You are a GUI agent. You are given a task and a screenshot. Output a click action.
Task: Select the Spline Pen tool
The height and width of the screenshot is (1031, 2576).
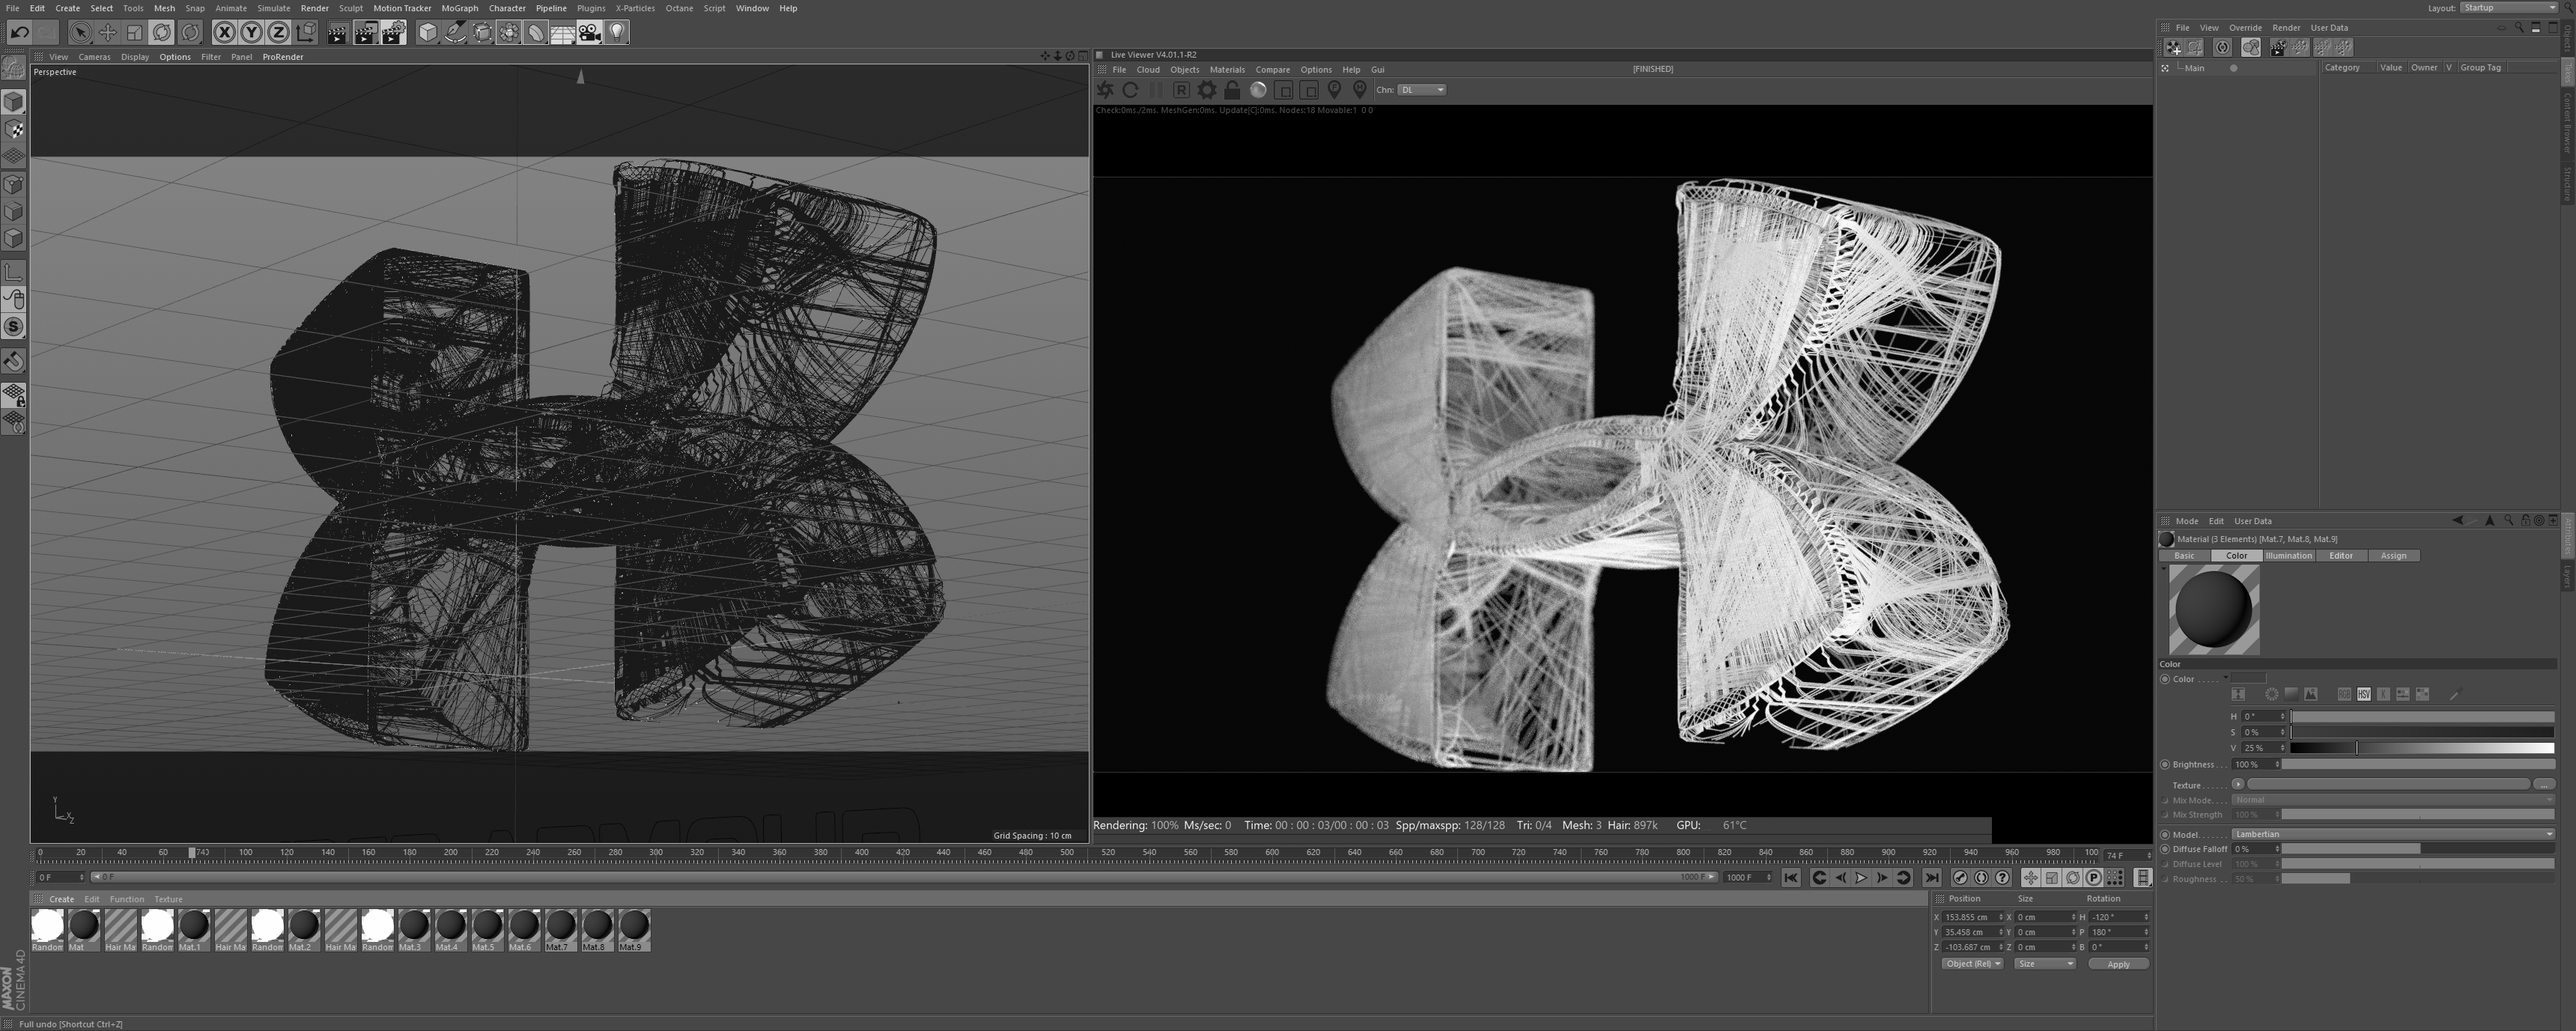(455, 32)
